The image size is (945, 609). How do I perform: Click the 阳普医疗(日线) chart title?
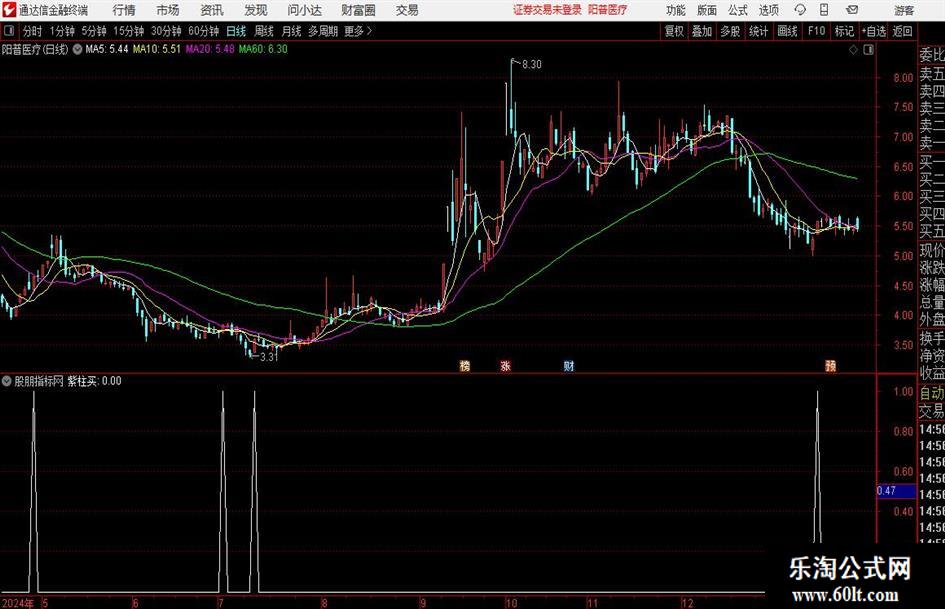coord(35,49)
